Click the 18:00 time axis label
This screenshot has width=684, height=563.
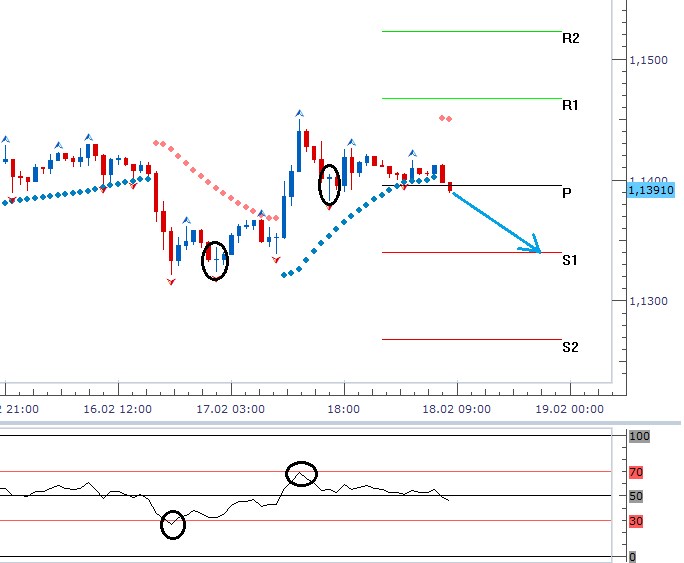coord(344,409)
